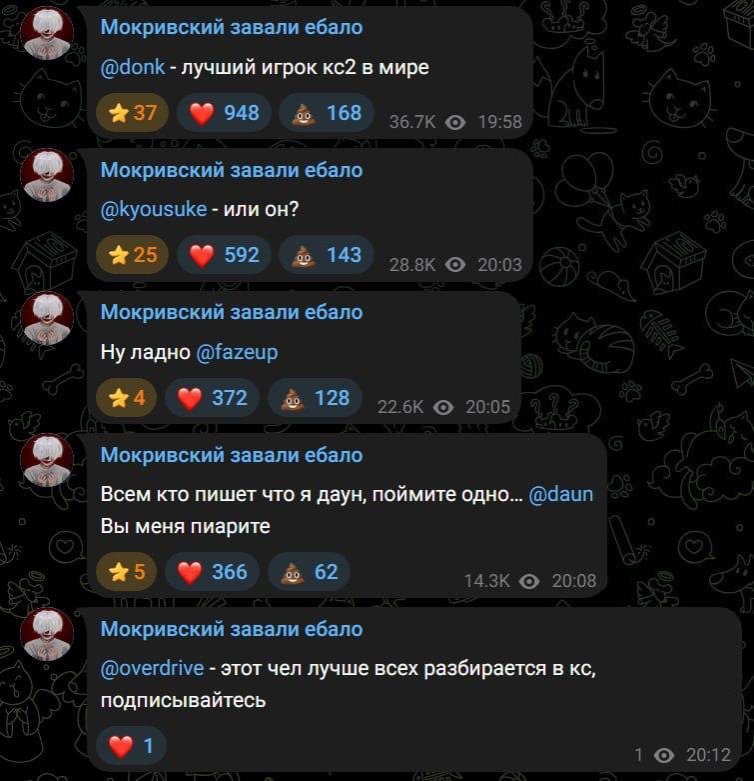Viewport: 754px width, 781px height.
Task: Click the avatar beside the @overdrive message
Action: (x=47, y=634)
